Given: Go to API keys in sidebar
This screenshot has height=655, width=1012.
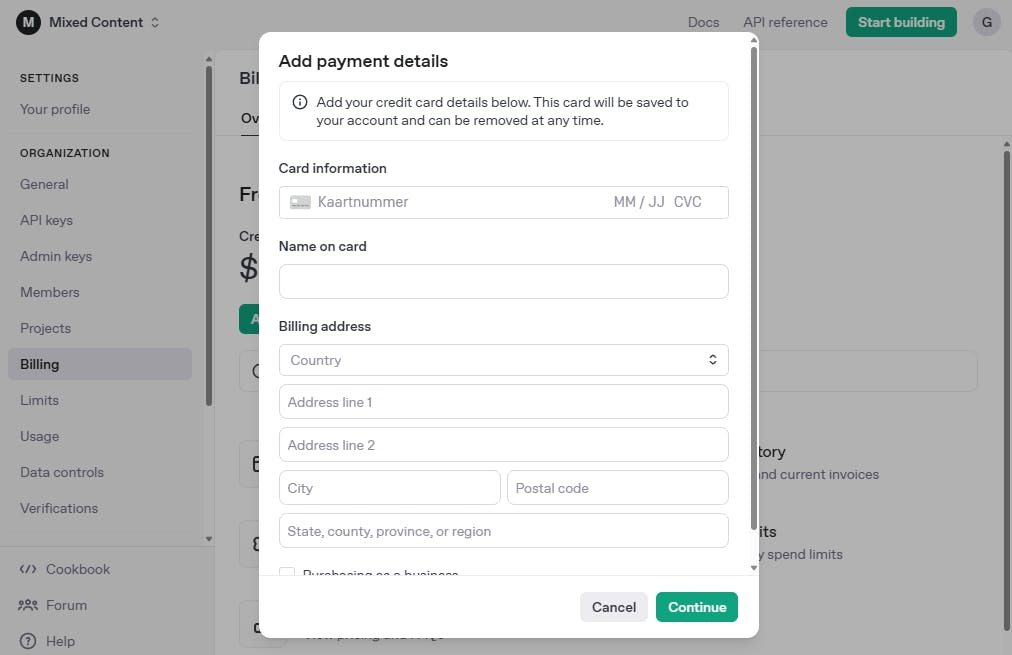Looking at the screenshot, I should 46,220.
